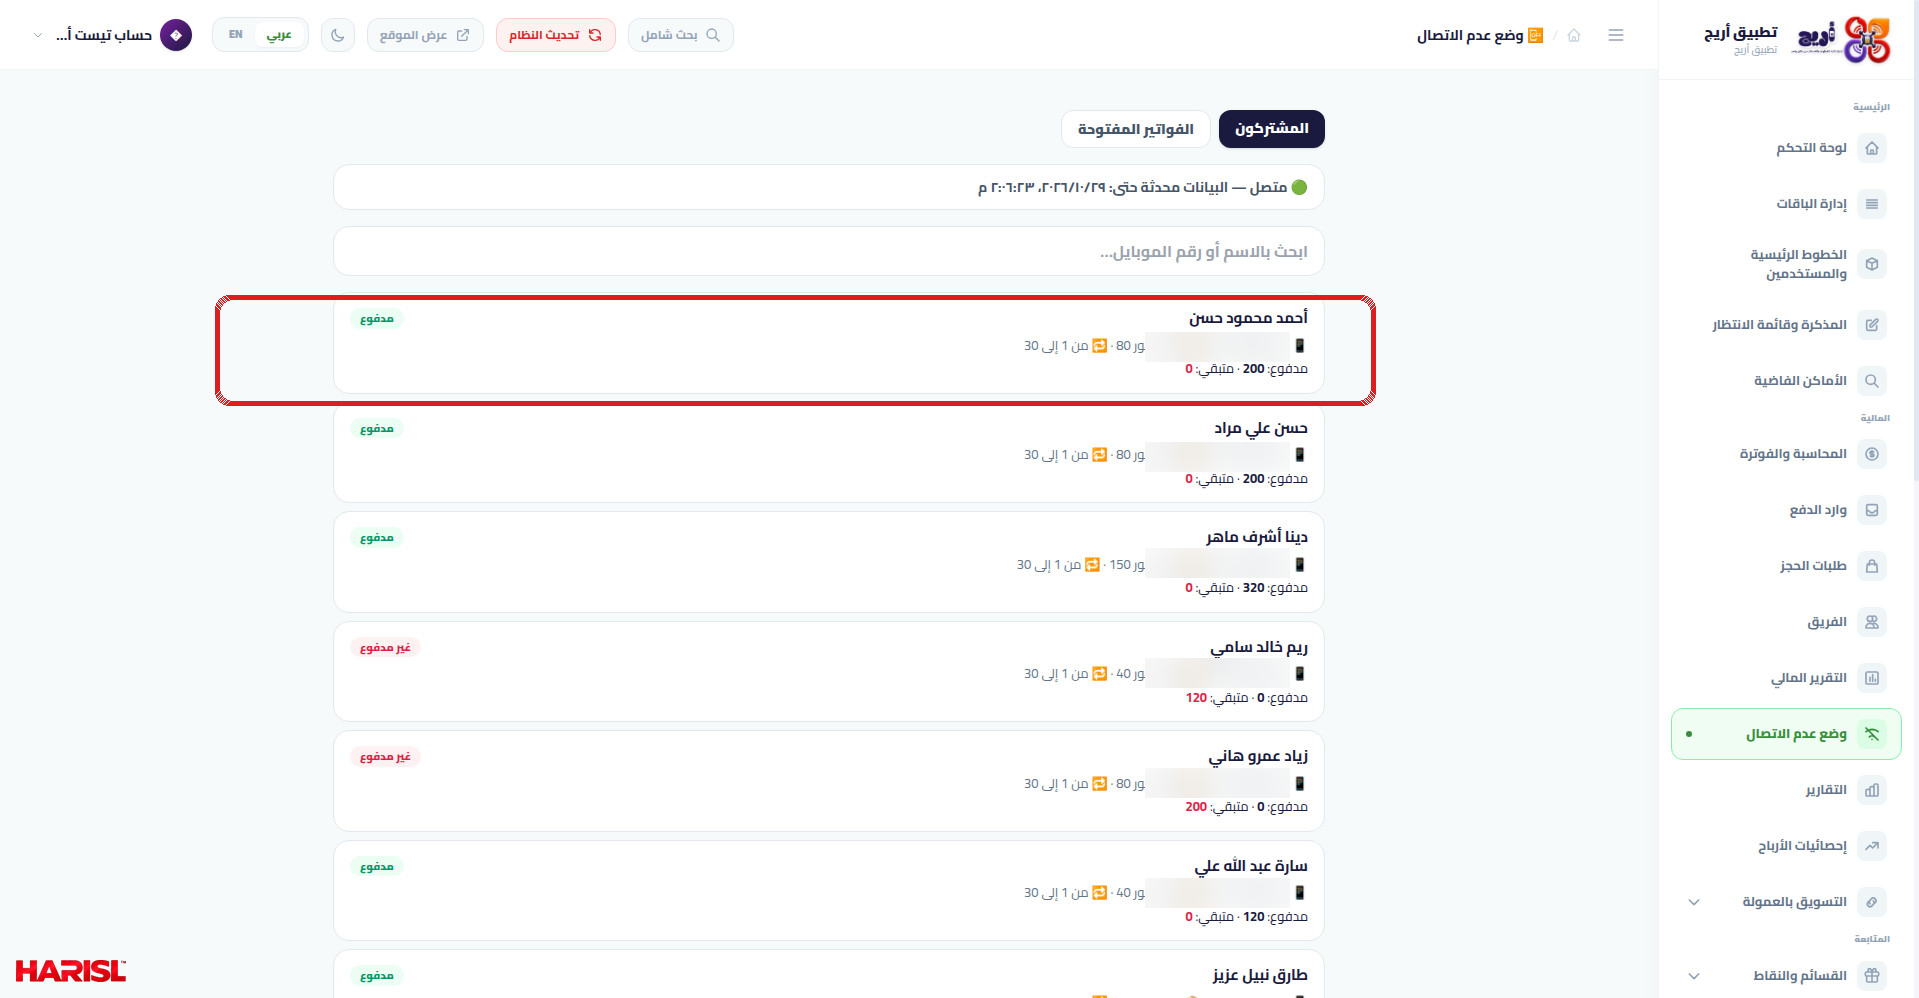Open the المذكرة وقائمة الانتظار edit icon

[1871, 325]
